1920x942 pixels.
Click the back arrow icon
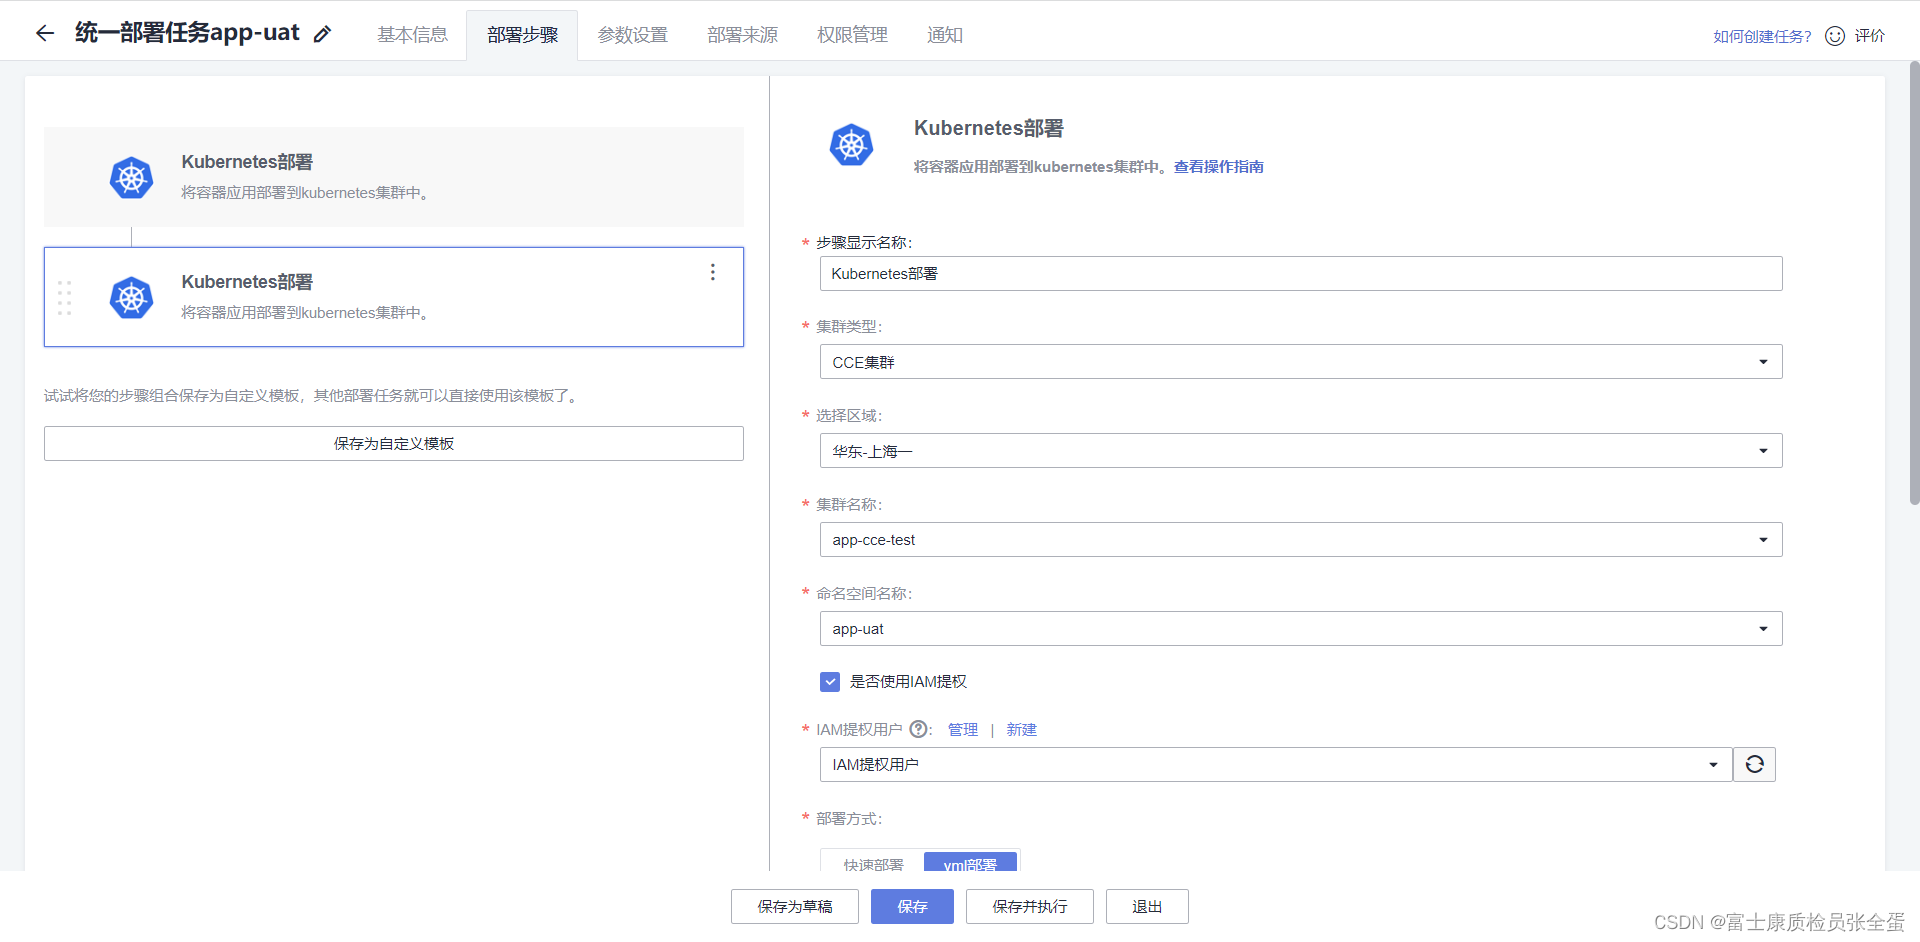44,33
